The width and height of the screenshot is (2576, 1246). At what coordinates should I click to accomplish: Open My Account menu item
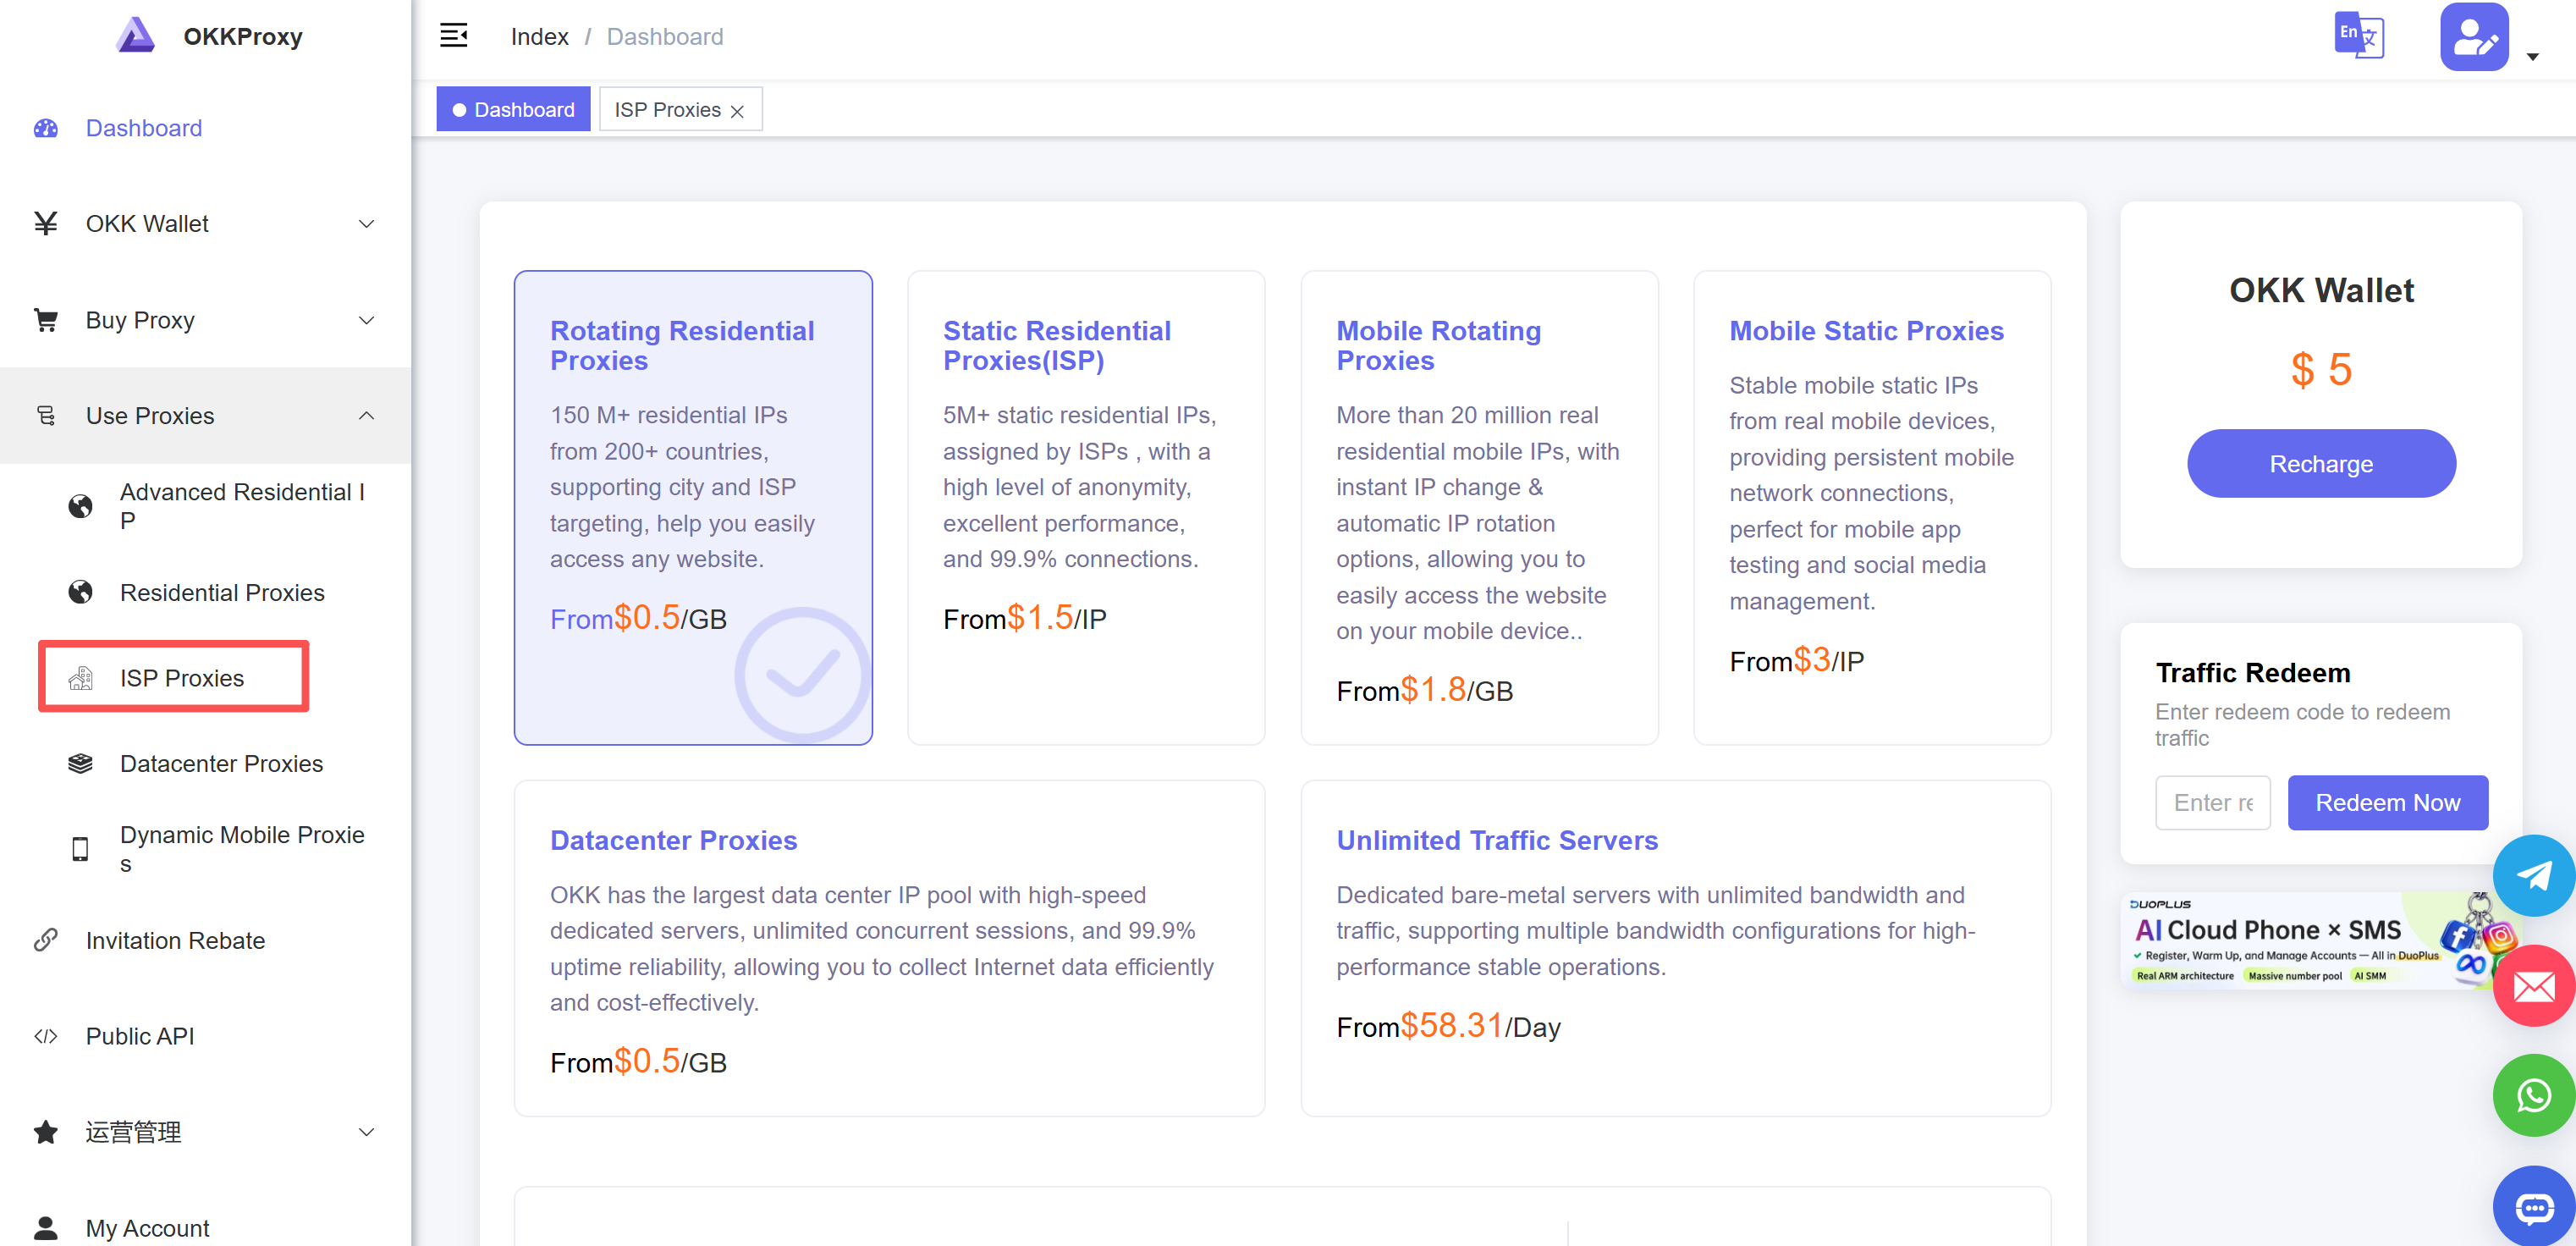[x=205, y=1227]
